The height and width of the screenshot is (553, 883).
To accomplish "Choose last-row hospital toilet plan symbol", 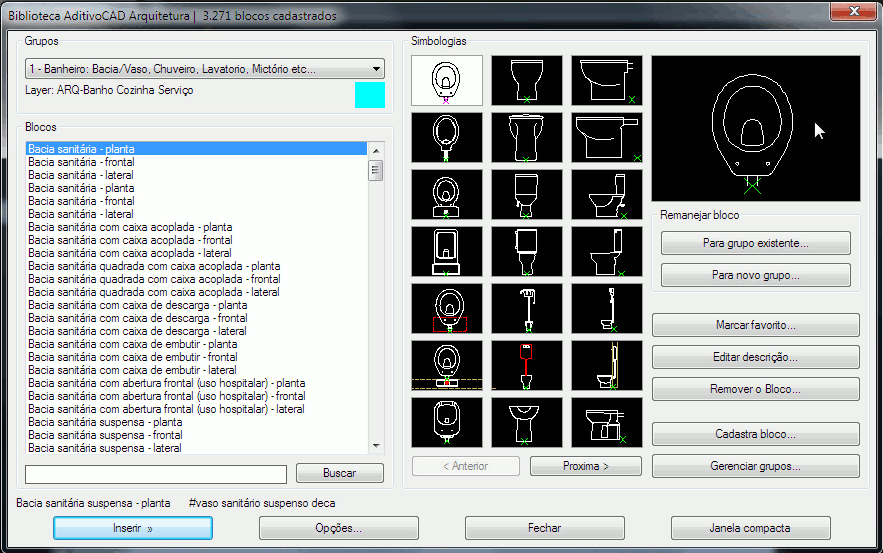I will tap(447, 422).
